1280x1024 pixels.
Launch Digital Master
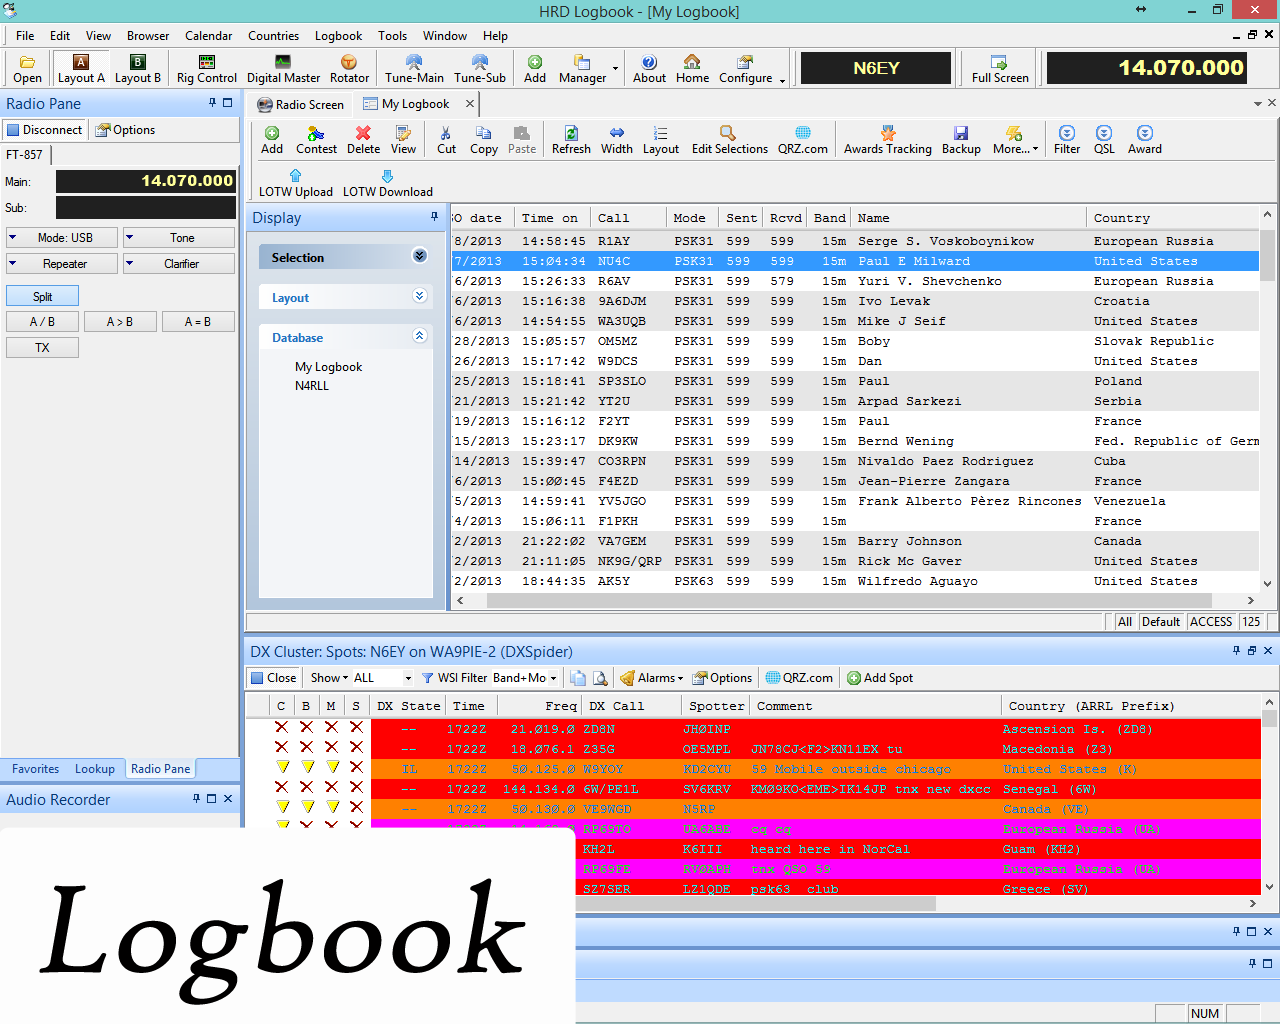click(283, 69)
